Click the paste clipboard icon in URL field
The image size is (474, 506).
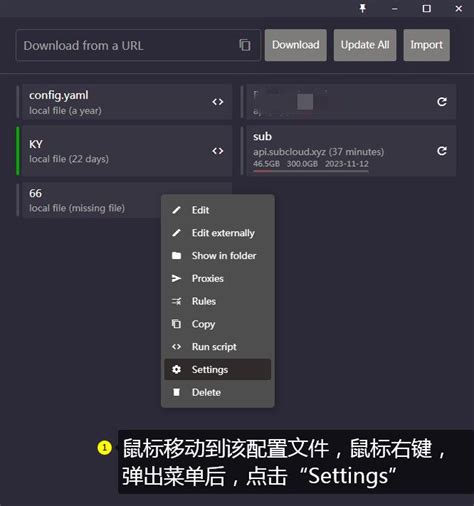click(245, 45)
